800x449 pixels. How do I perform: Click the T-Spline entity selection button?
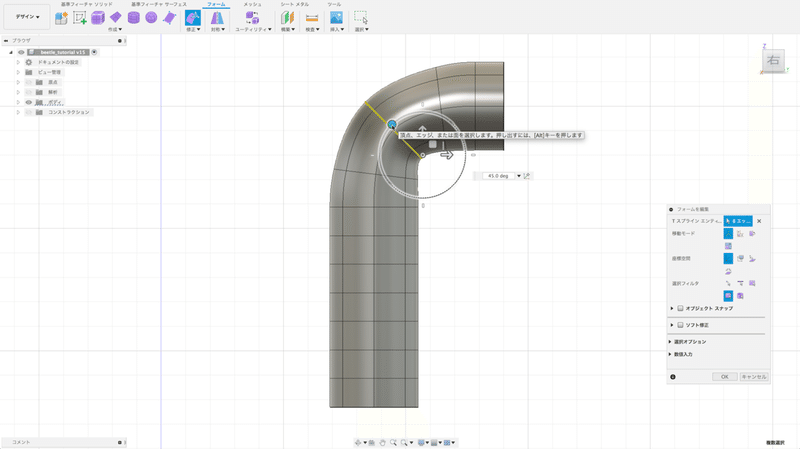738,221
